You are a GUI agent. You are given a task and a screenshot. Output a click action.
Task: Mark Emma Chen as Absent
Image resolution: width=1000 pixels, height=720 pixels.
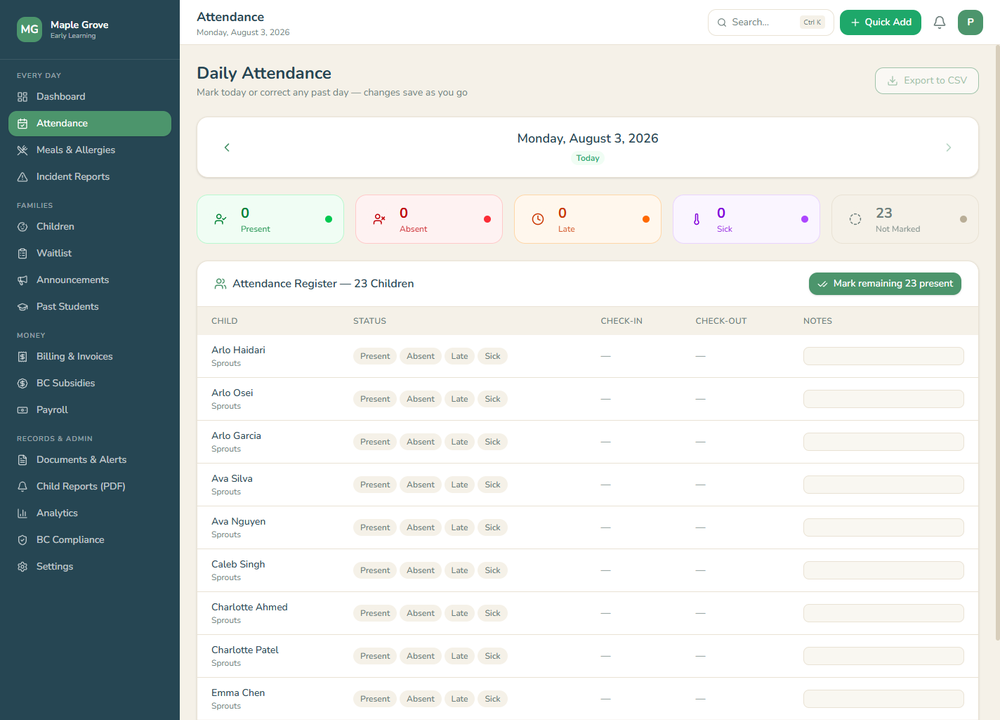pyautogui.click(x=420, y=699)
